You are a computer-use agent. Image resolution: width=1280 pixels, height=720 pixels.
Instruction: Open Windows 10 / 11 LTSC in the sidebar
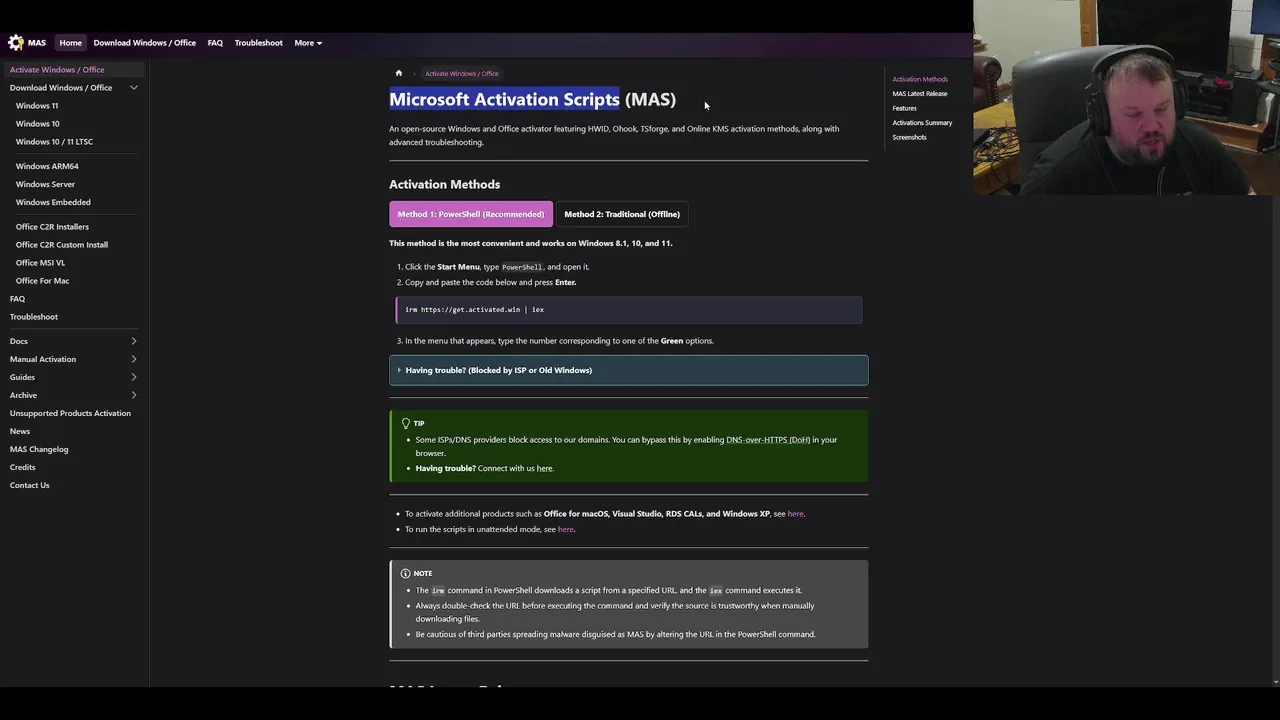click(54, 142)
